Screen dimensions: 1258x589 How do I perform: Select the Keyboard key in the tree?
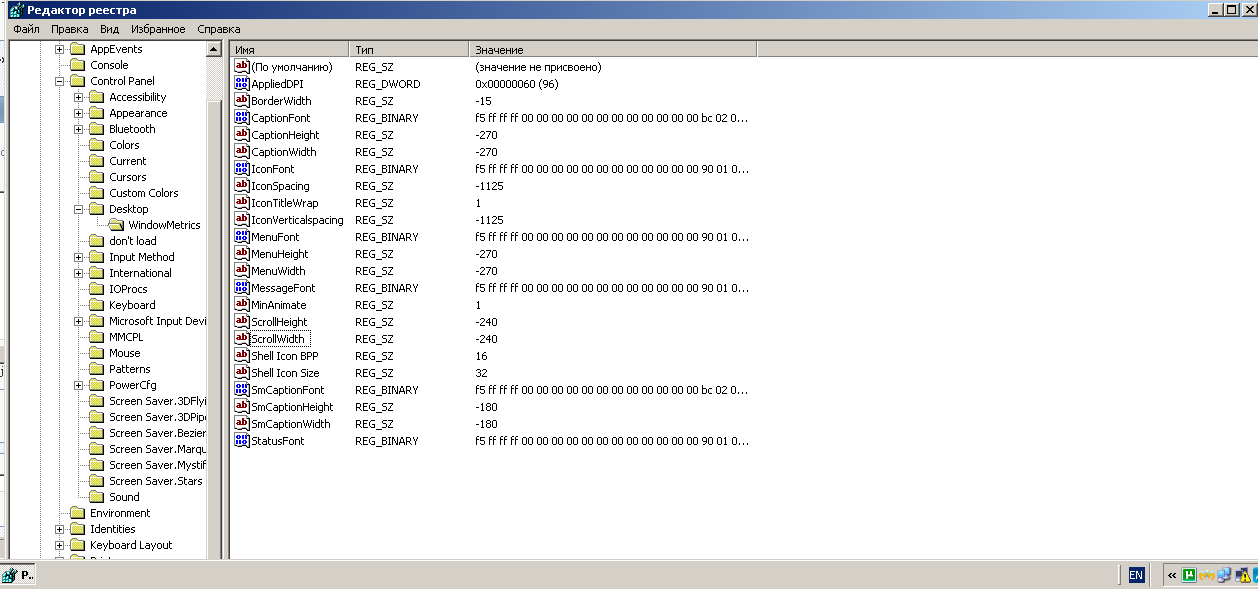click(x=132, y=305)
